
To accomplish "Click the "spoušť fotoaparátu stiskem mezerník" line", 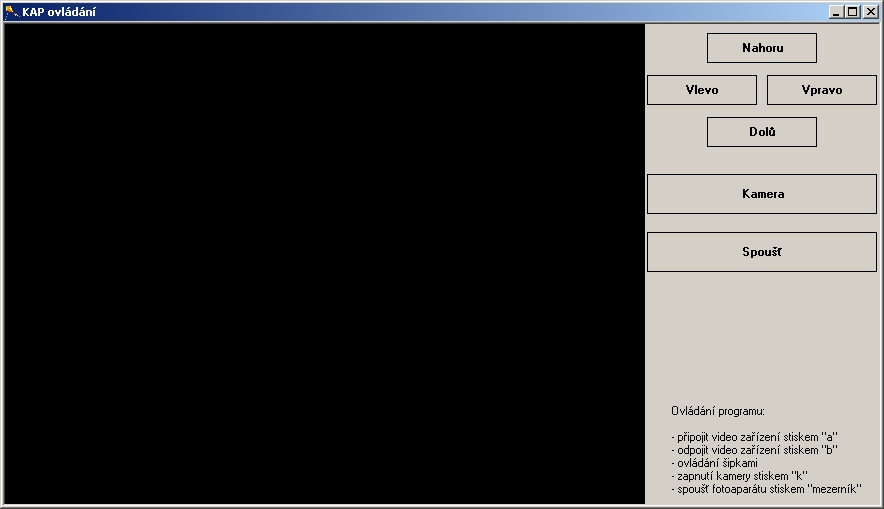I will (766, 489).
